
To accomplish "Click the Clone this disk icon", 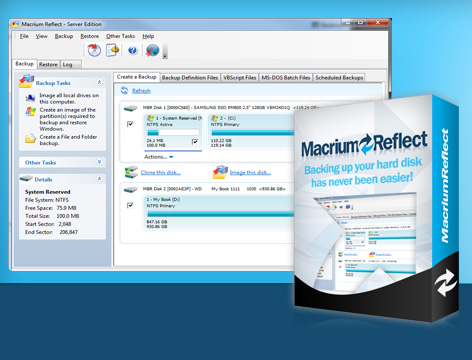I will (x=131, y=172).
